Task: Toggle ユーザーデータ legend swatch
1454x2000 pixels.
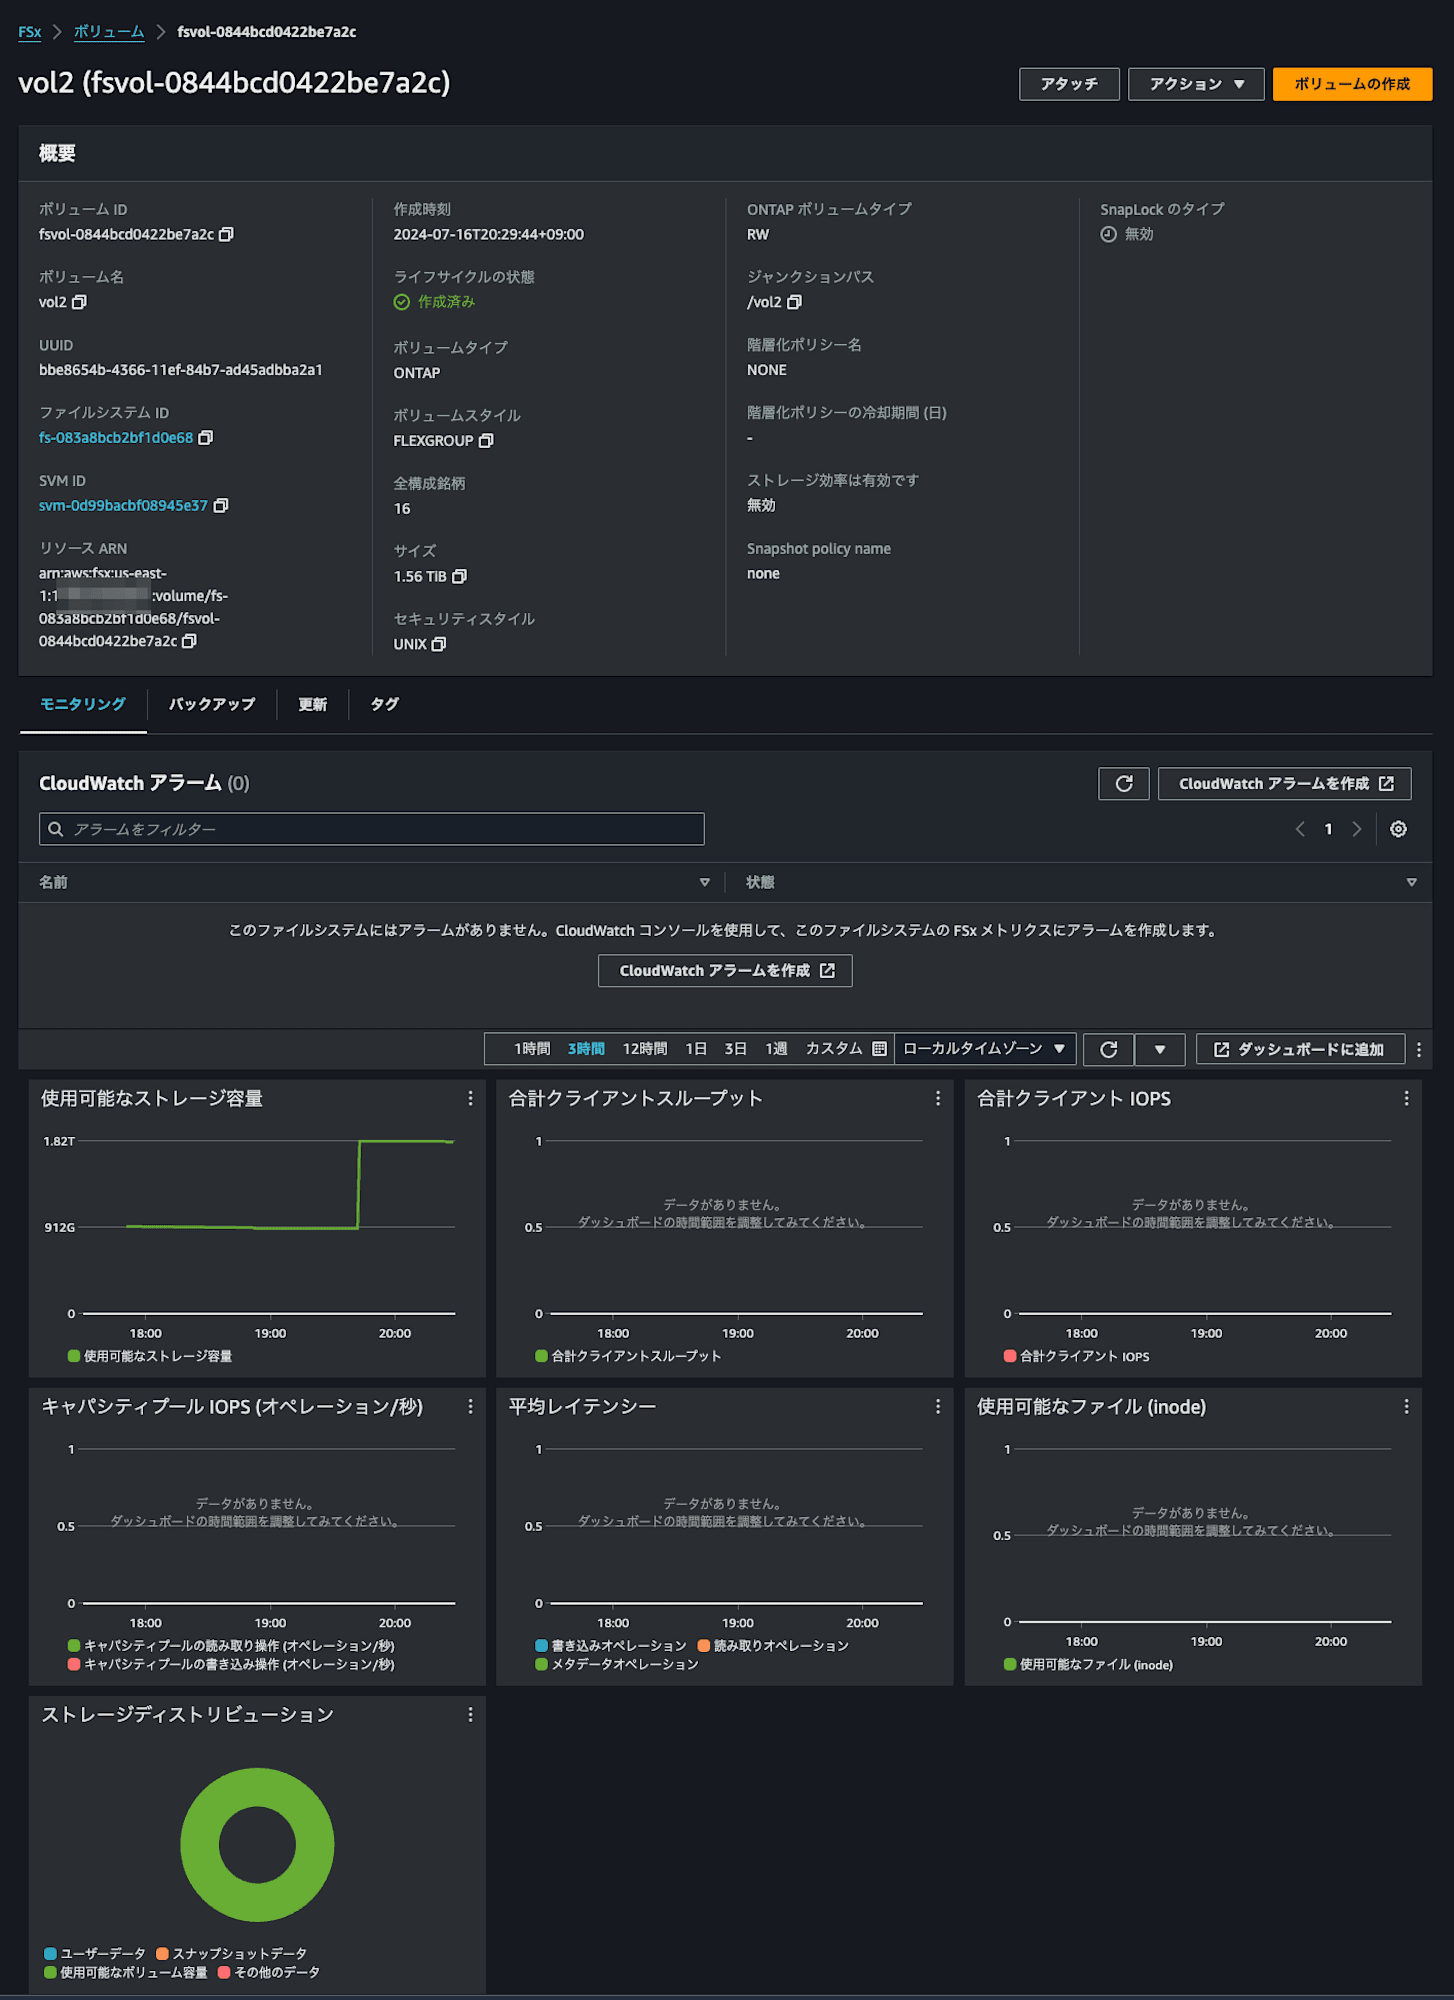Action: click(50, 1953)
